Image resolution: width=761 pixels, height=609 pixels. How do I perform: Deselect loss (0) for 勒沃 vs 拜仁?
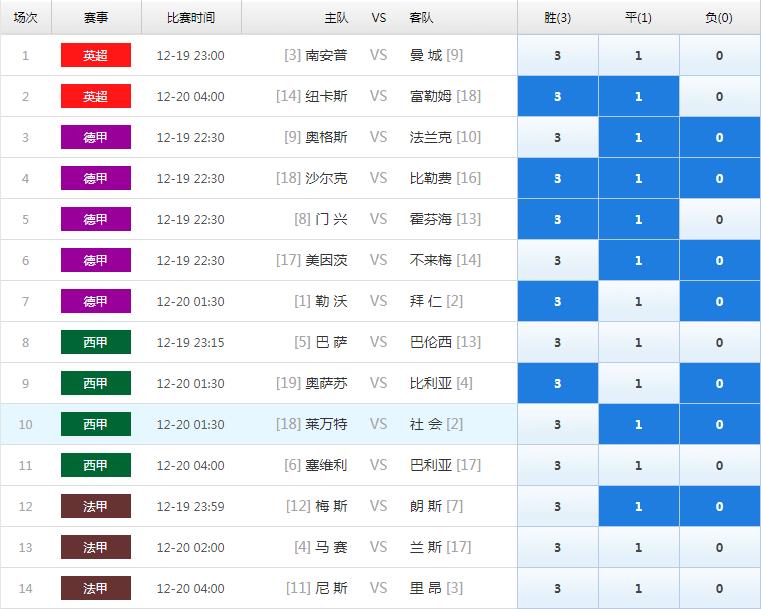coord(720,301)
